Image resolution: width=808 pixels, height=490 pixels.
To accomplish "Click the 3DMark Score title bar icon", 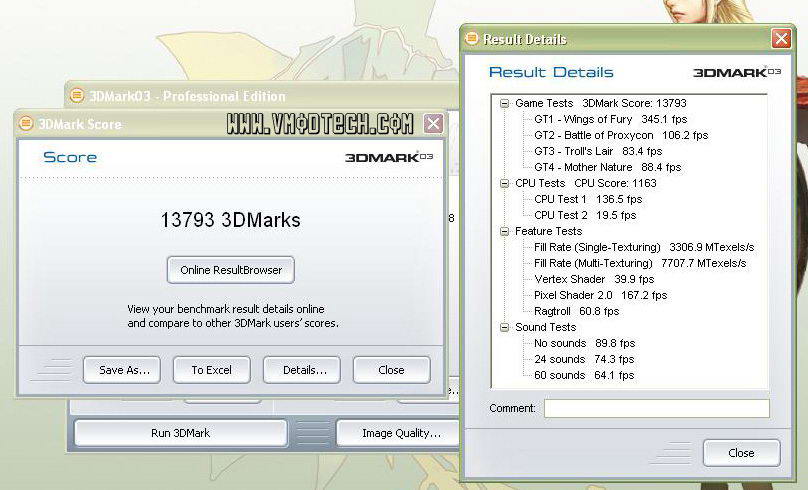I will pos(26,124).
